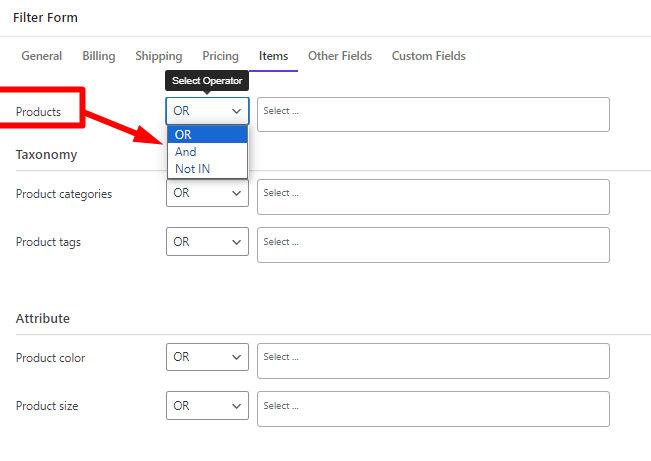
Task: Click the Products select field
Action: pyautogui.click(x=433, y=115)
